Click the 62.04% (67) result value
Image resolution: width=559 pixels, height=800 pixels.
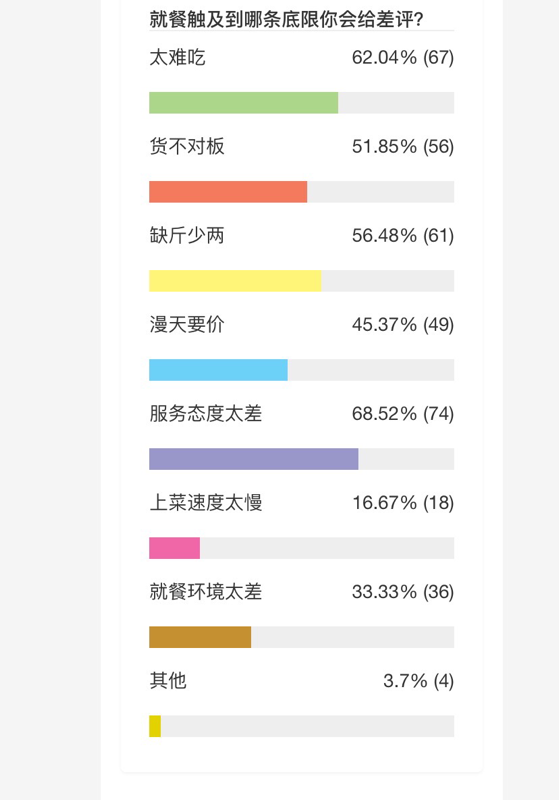tap(403, 57)
